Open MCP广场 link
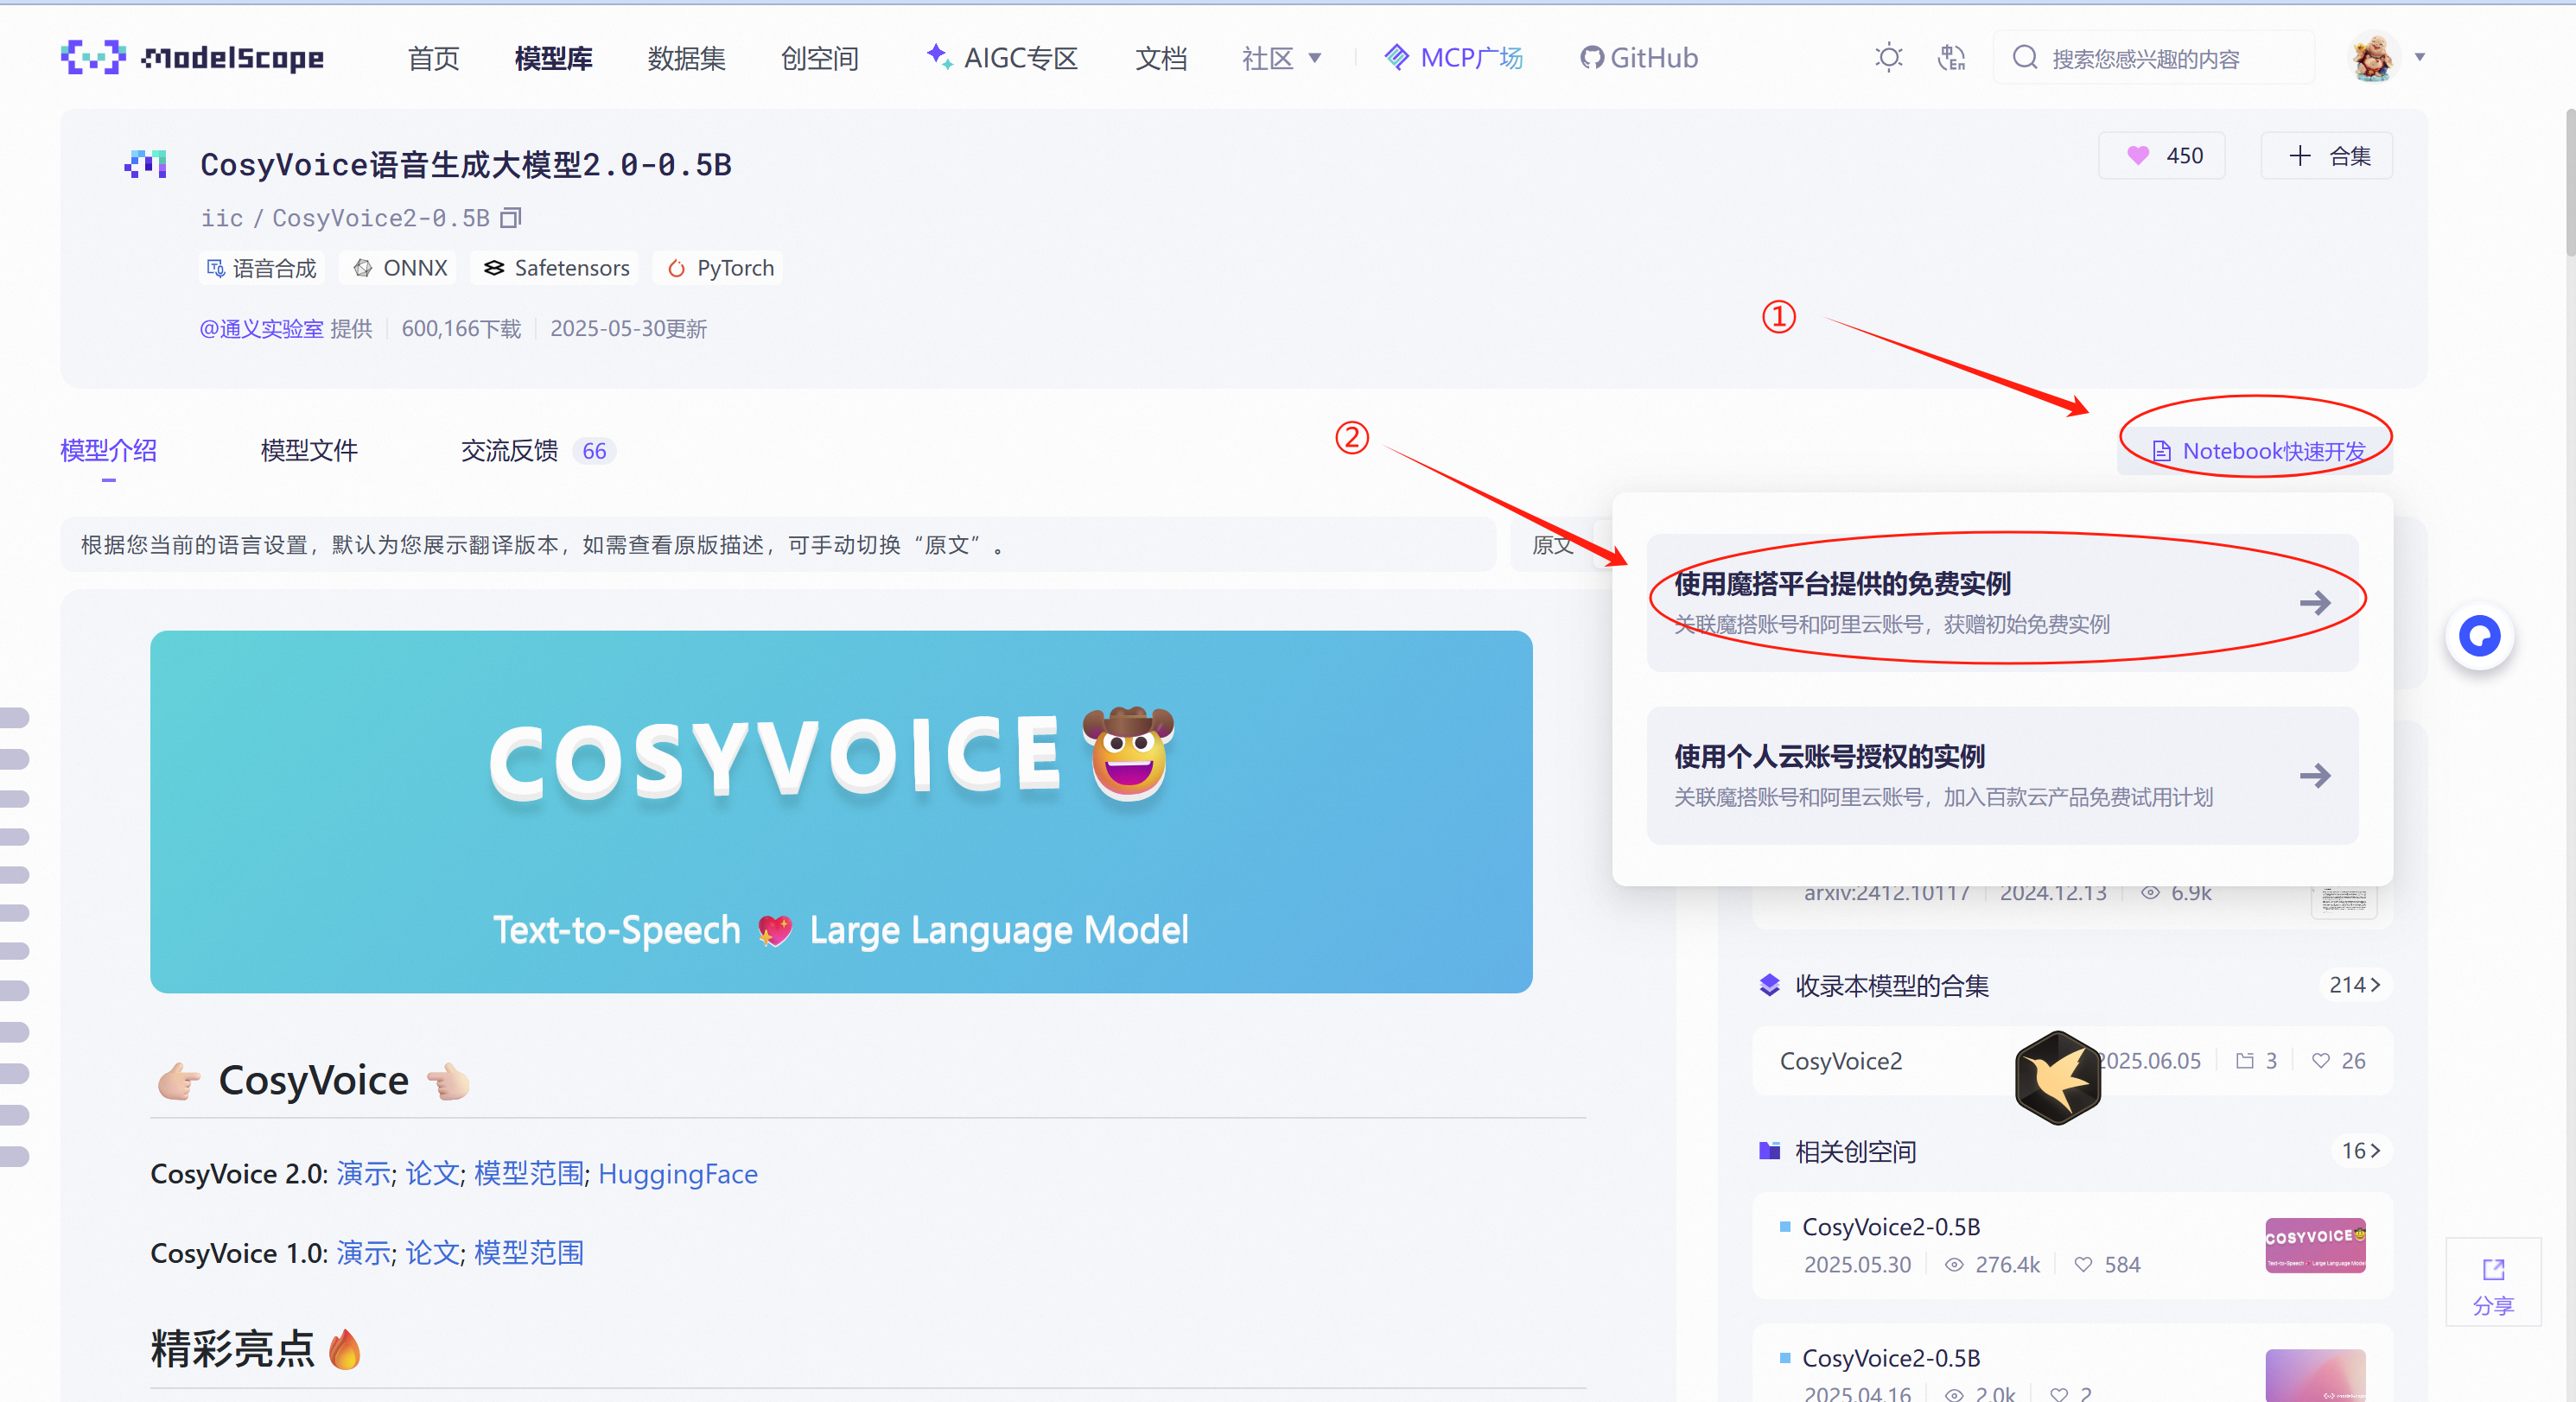This screenshot has width=2576, height=1402. [1453, 58]
